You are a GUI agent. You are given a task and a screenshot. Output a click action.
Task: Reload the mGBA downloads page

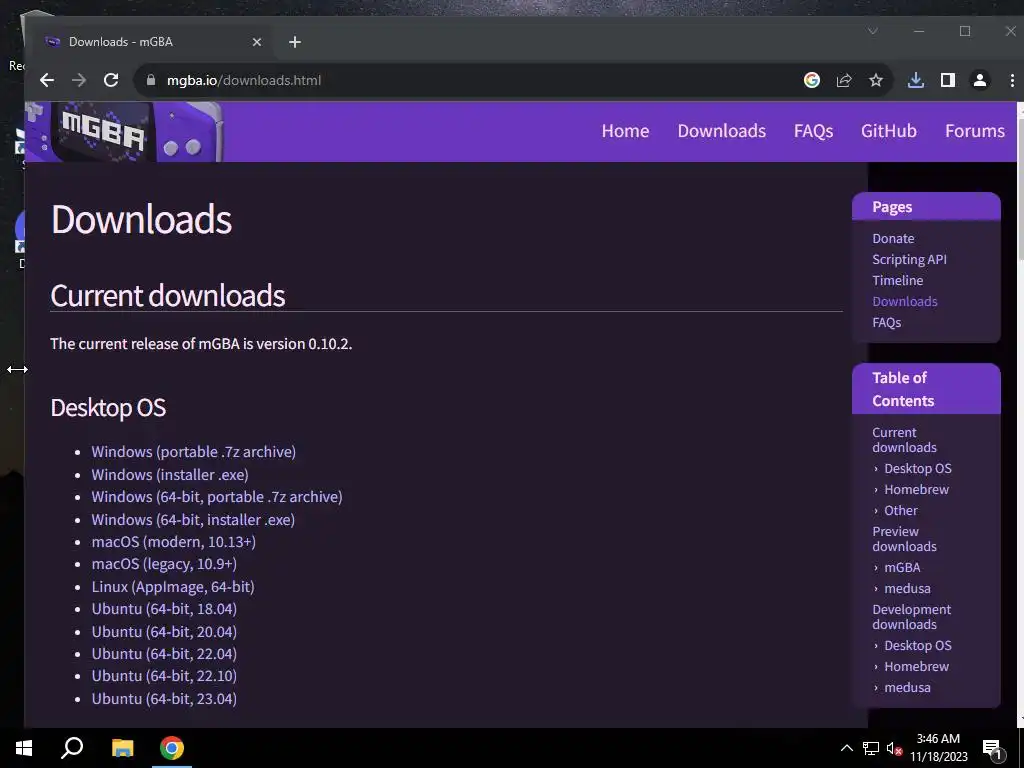(x=111, y=80)
